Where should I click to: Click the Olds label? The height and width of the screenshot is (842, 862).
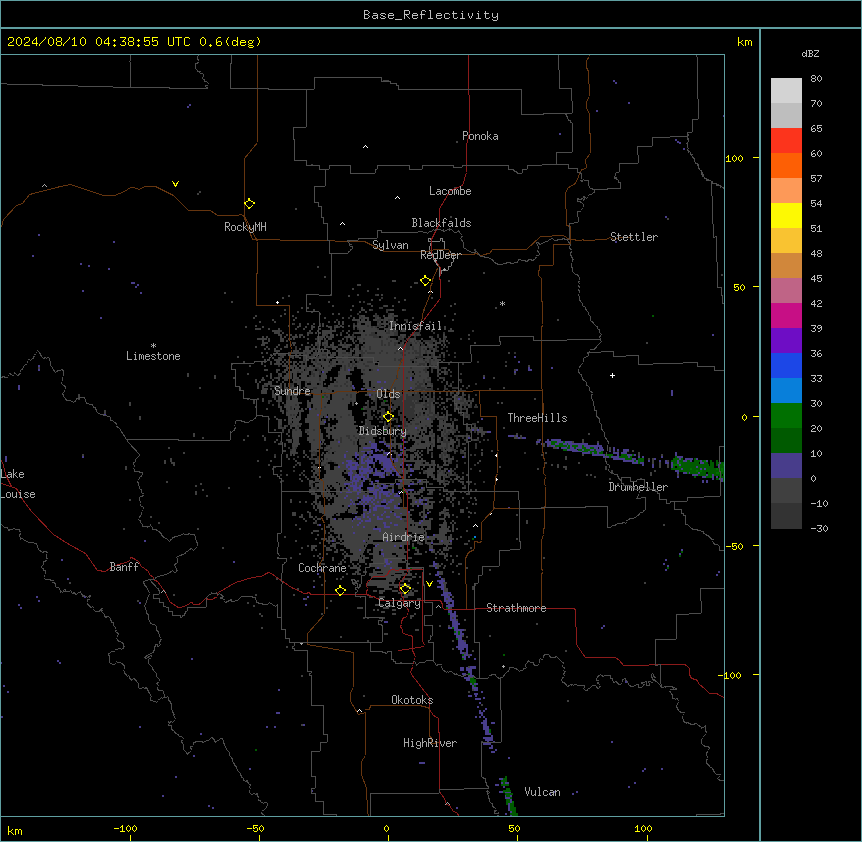tap(388, 394)
